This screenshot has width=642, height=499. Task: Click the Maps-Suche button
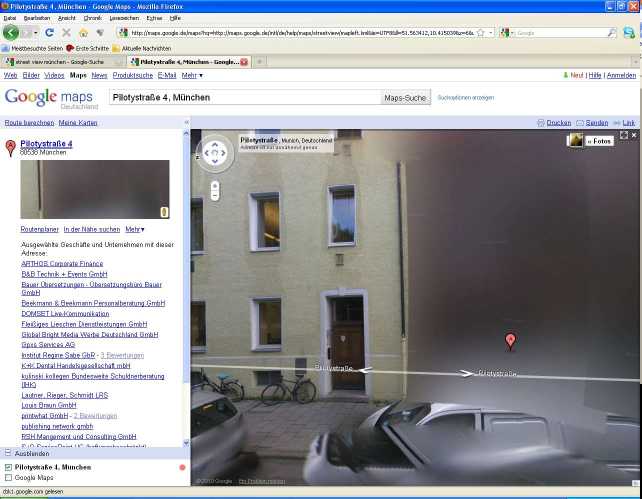[405, 98]
